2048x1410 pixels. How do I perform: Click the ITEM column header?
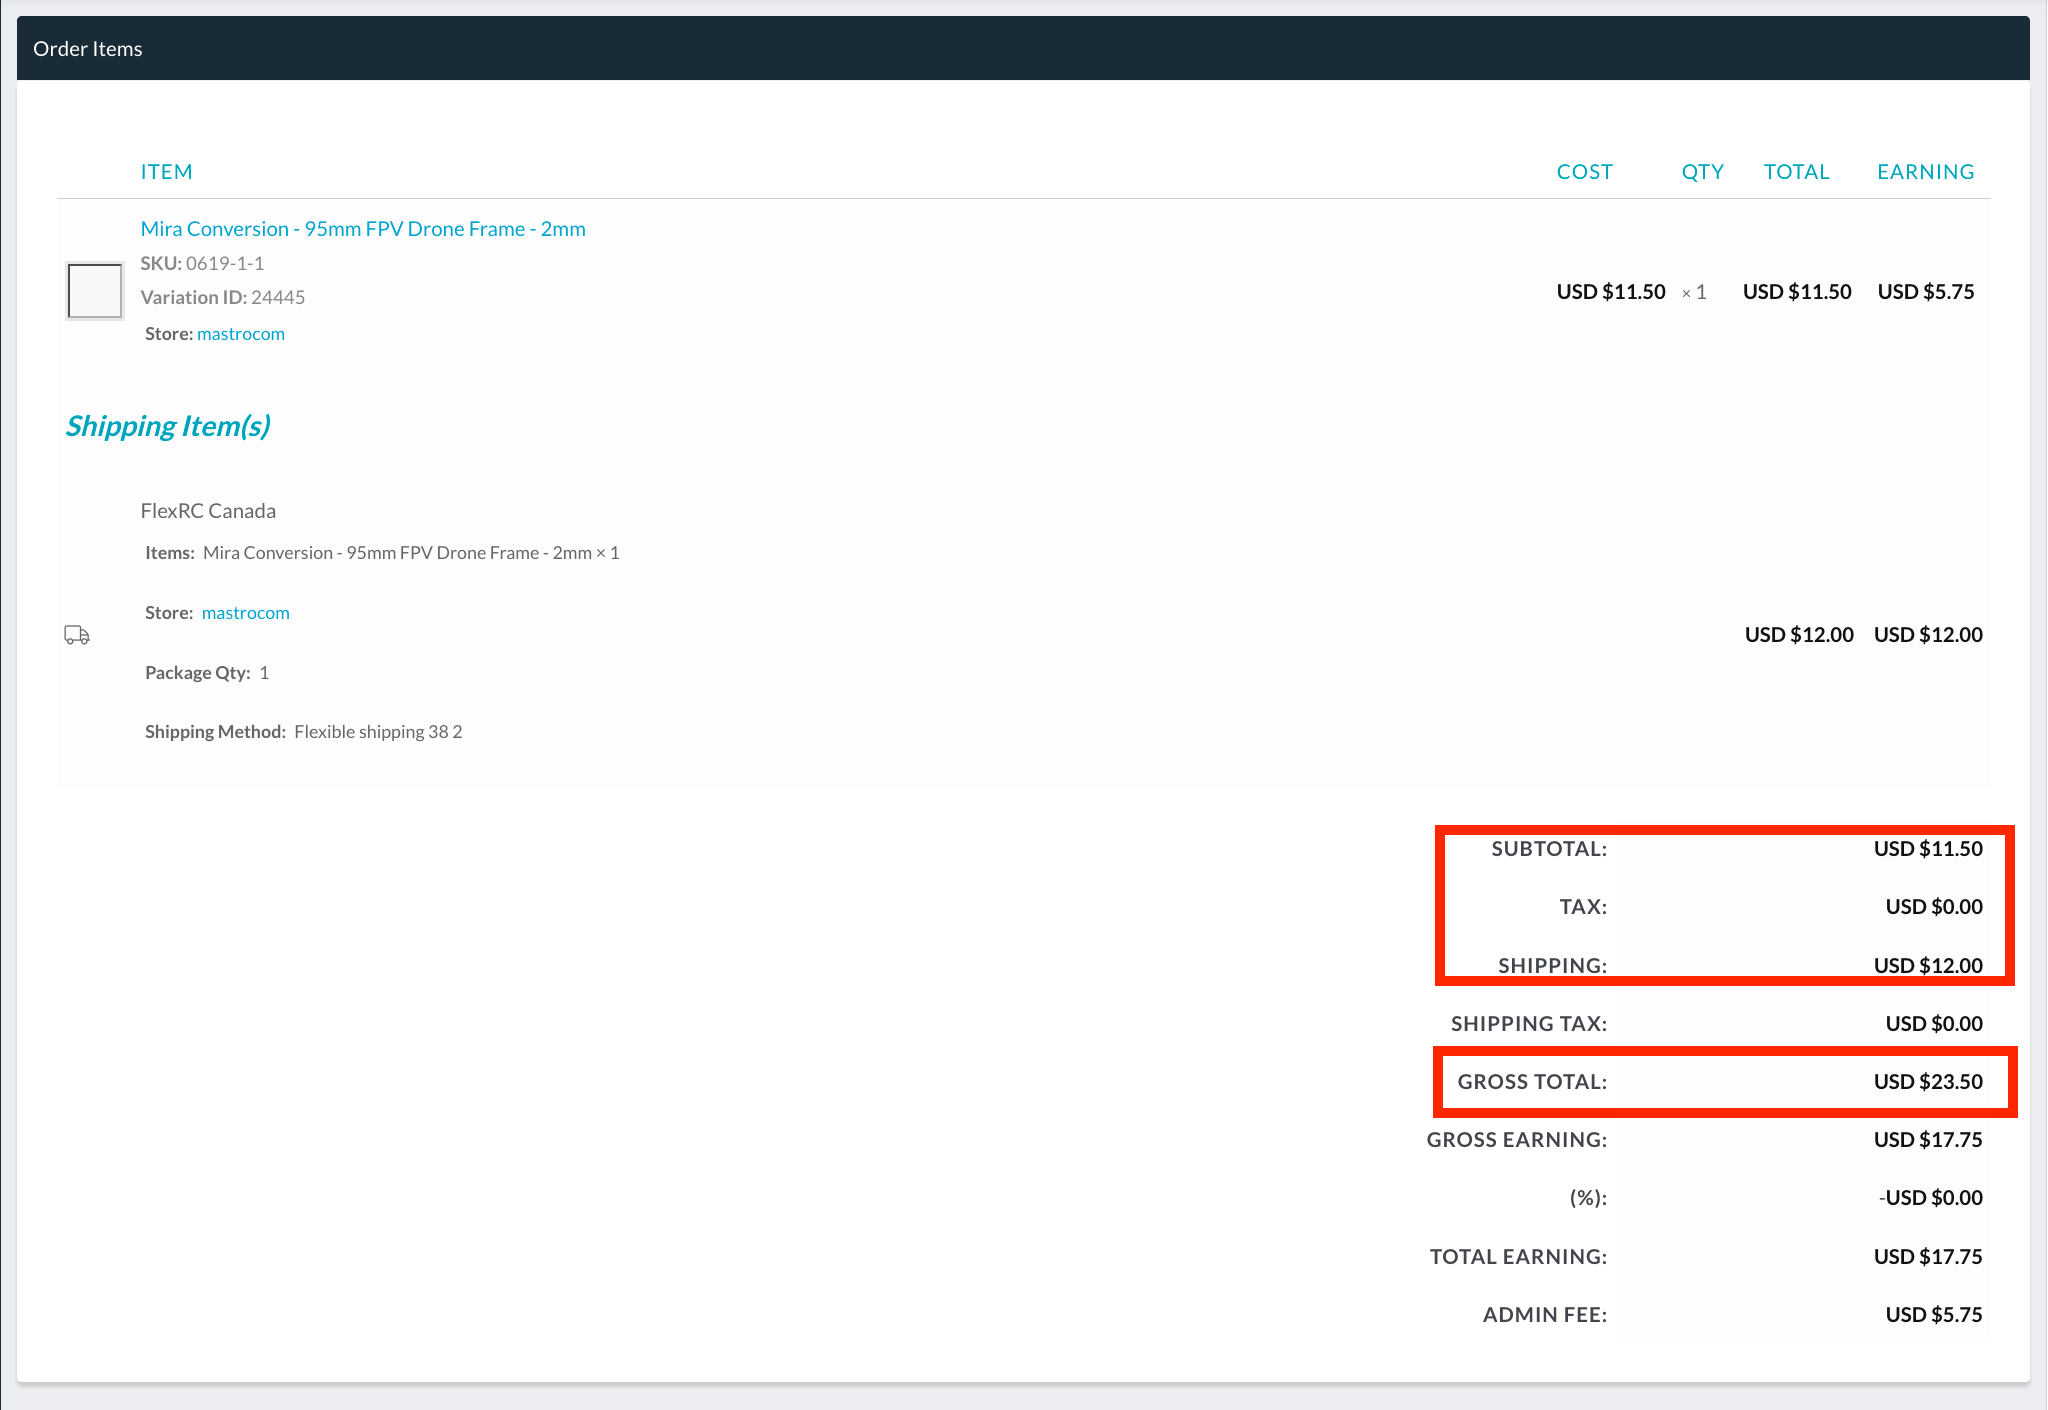pos(166,172)
